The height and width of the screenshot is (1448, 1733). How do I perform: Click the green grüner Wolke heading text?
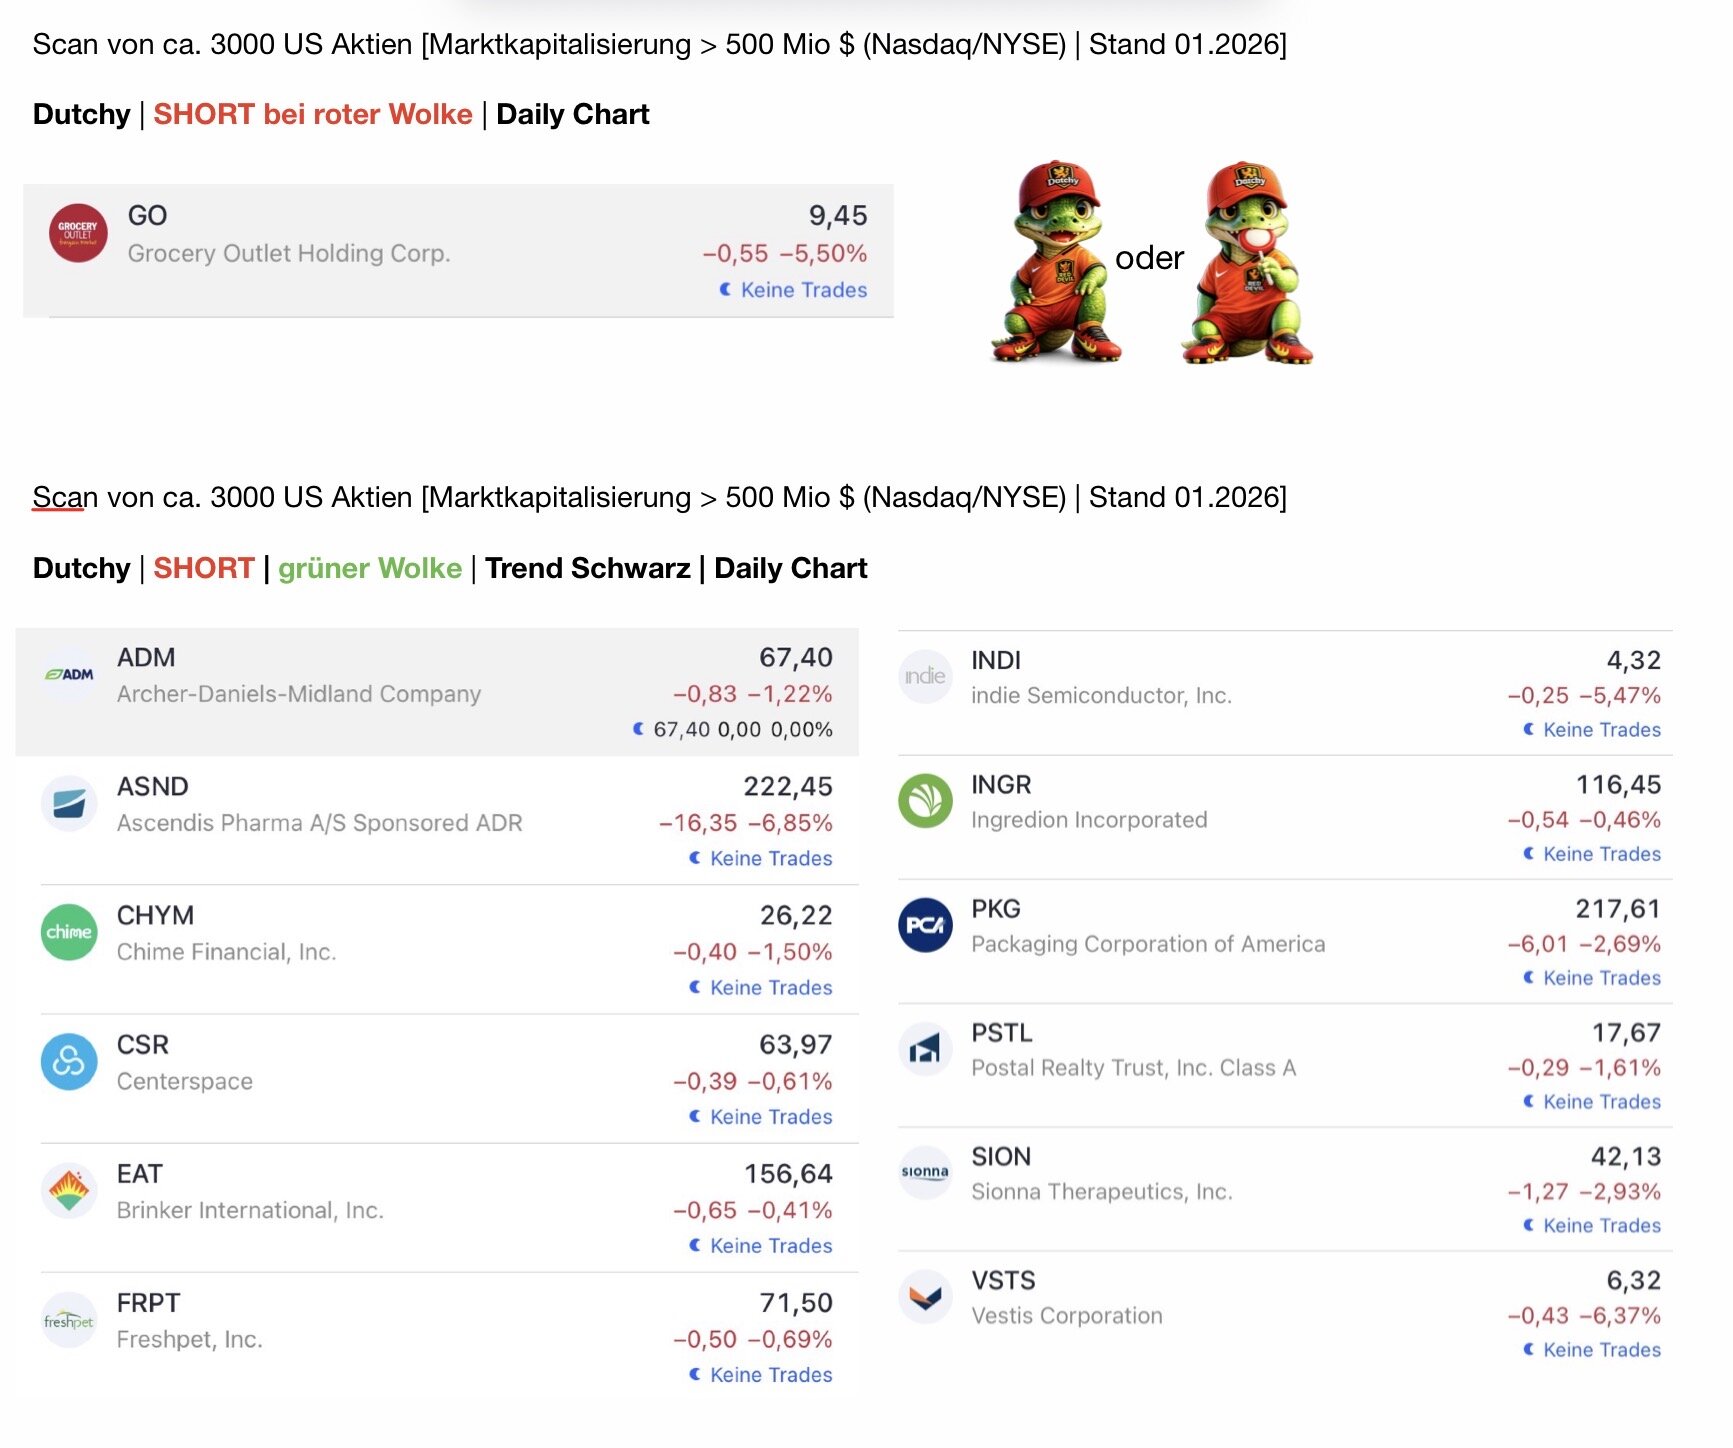pos(369,568)
